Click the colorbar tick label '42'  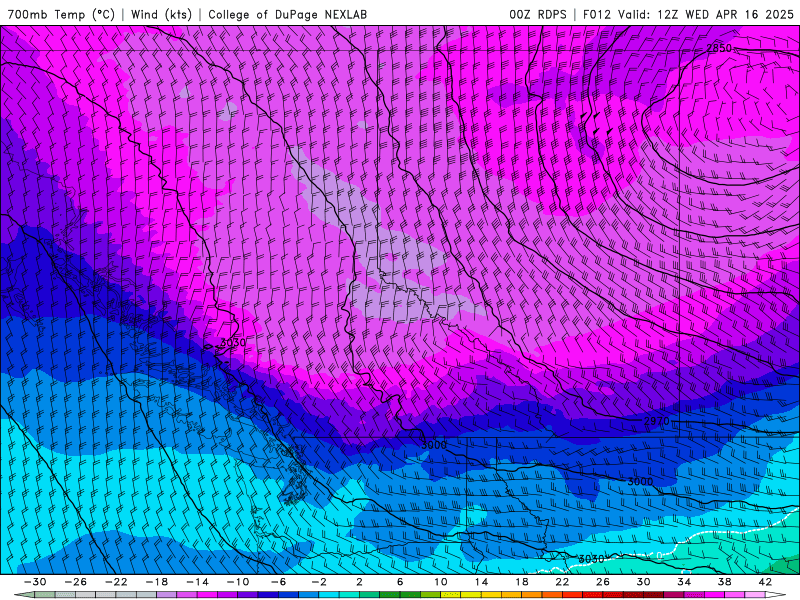tap(765, 582)
